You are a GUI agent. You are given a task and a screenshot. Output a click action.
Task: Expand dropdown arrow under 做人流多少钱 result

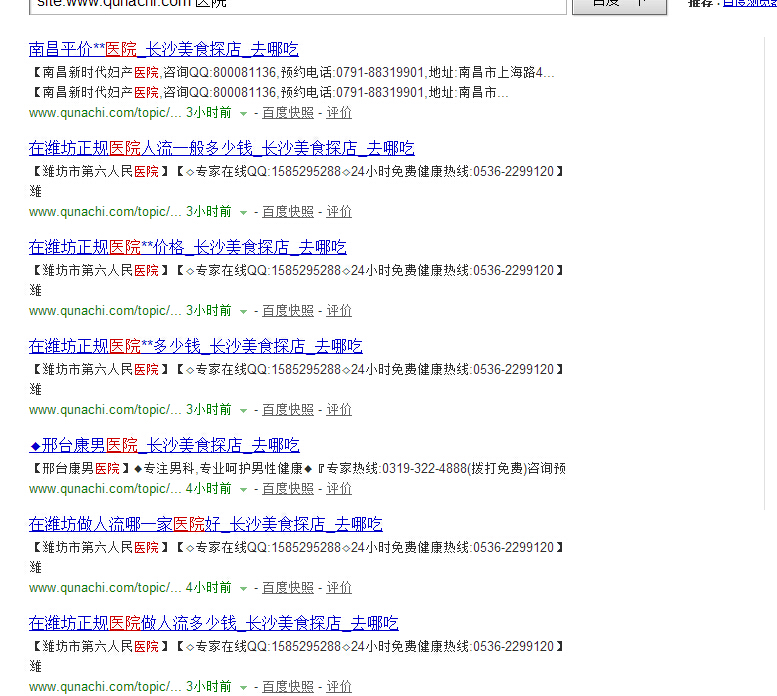click(x=243, y=688)
